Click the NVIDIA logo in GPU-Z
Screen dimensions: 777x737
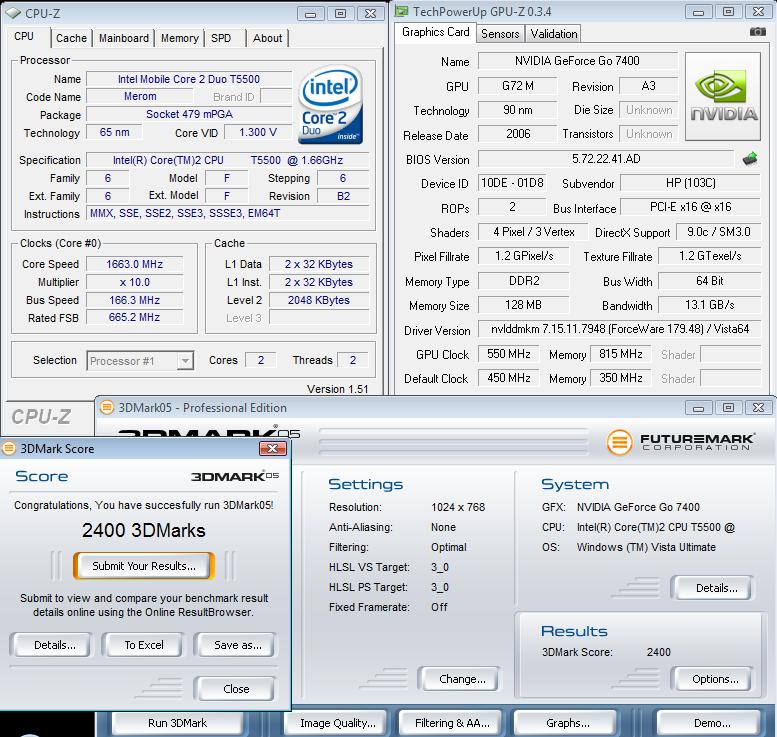pyautogui.click(x=723, y=97)
